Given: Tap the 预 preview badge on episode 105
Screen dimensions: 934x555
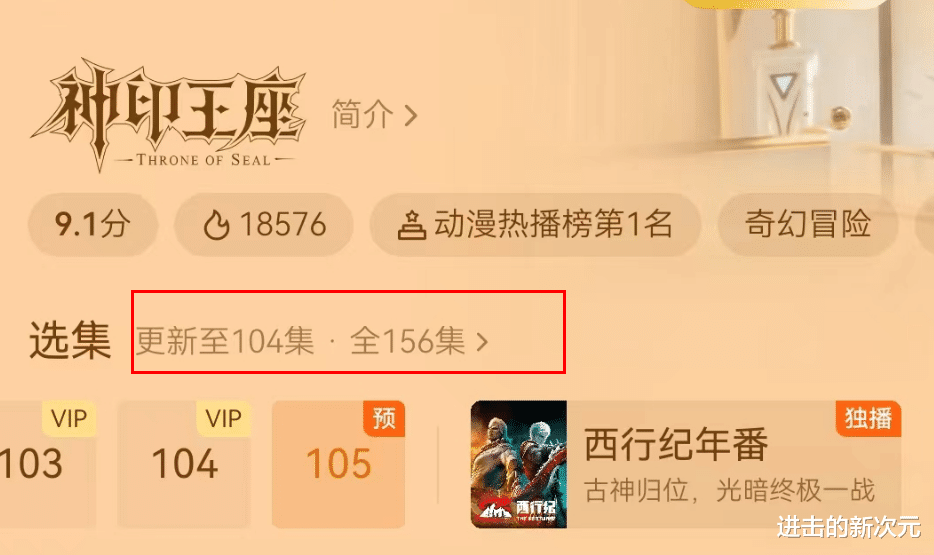Looking at the screenshot, I should [384, 418].
